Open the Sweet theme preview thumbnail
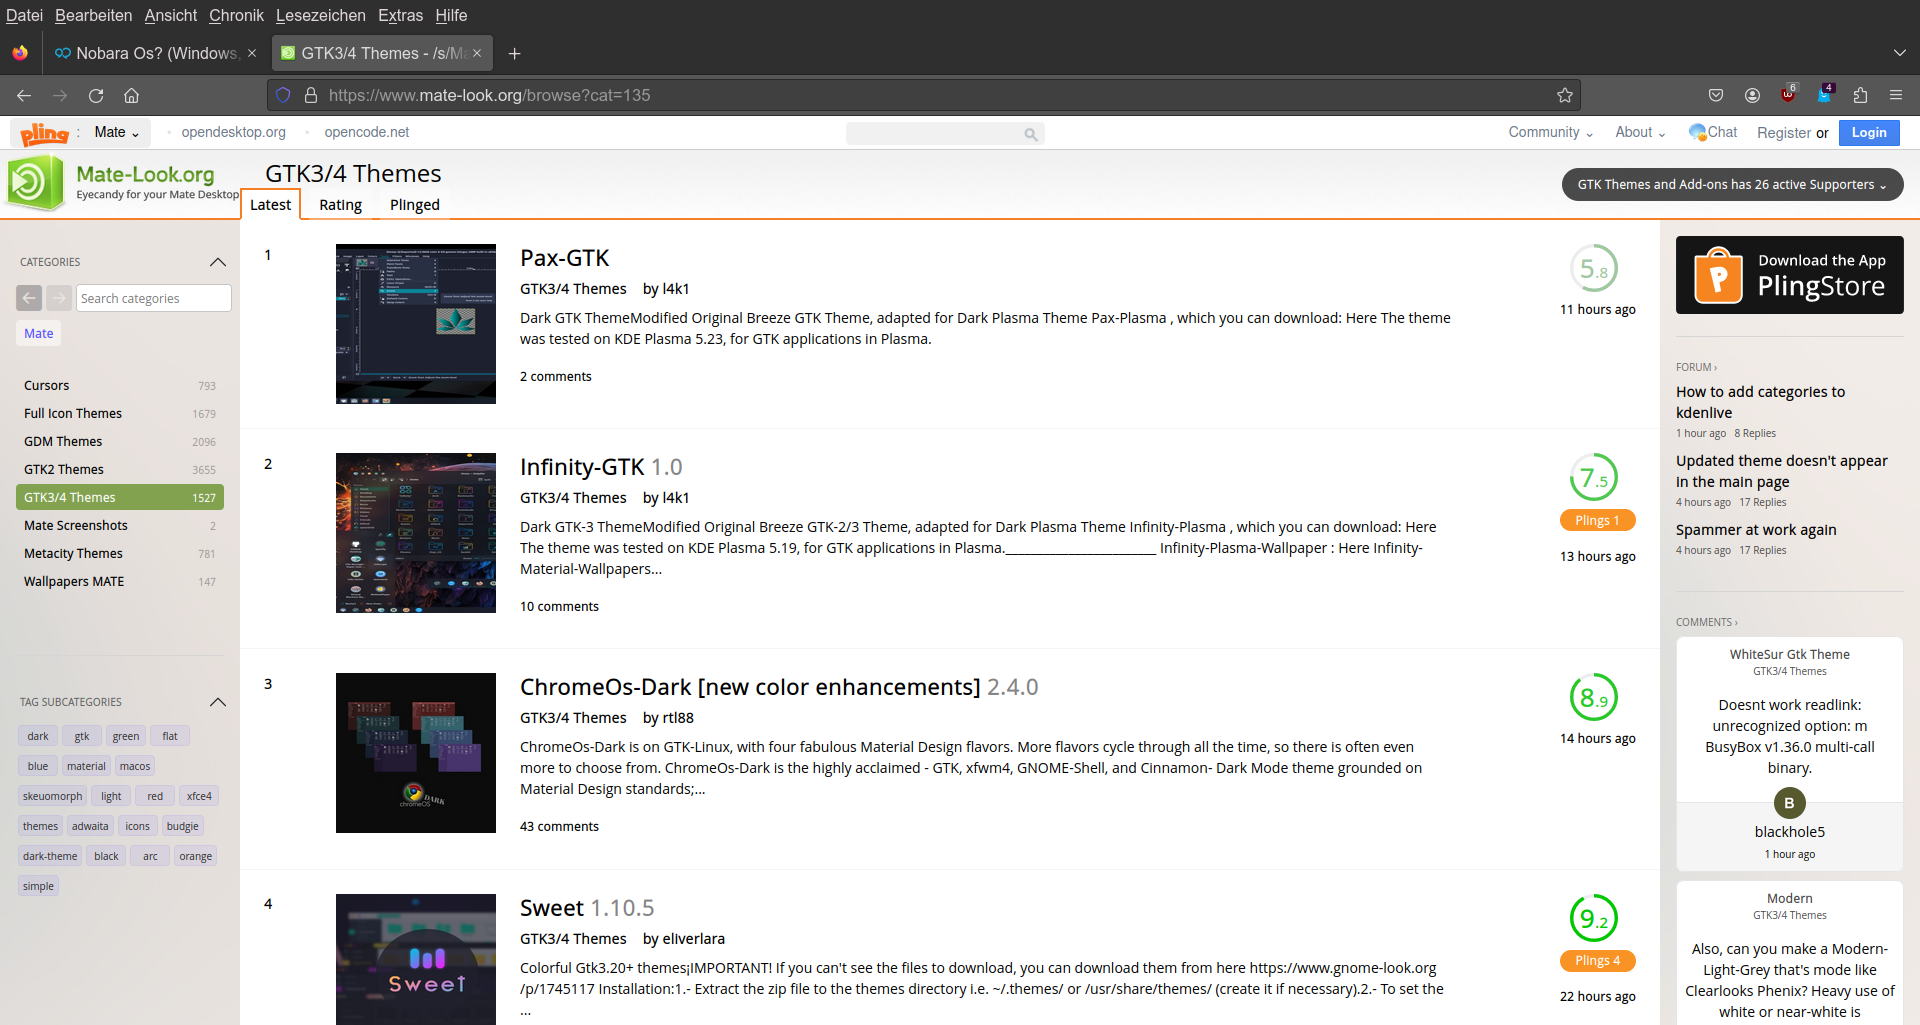 coord(416,958)
